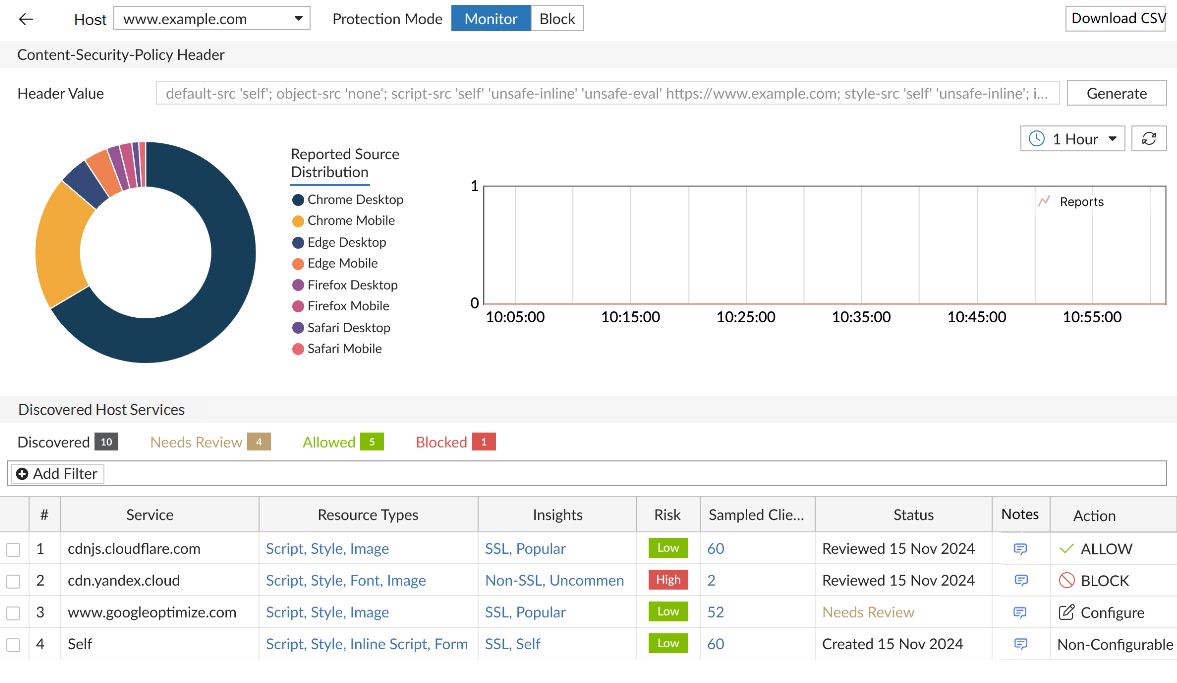Image resolution: width=1177 pixels, height=683 pixels.
Task: Click the back arrow icon
Action: pyautogui.click(x=26, y=19)
